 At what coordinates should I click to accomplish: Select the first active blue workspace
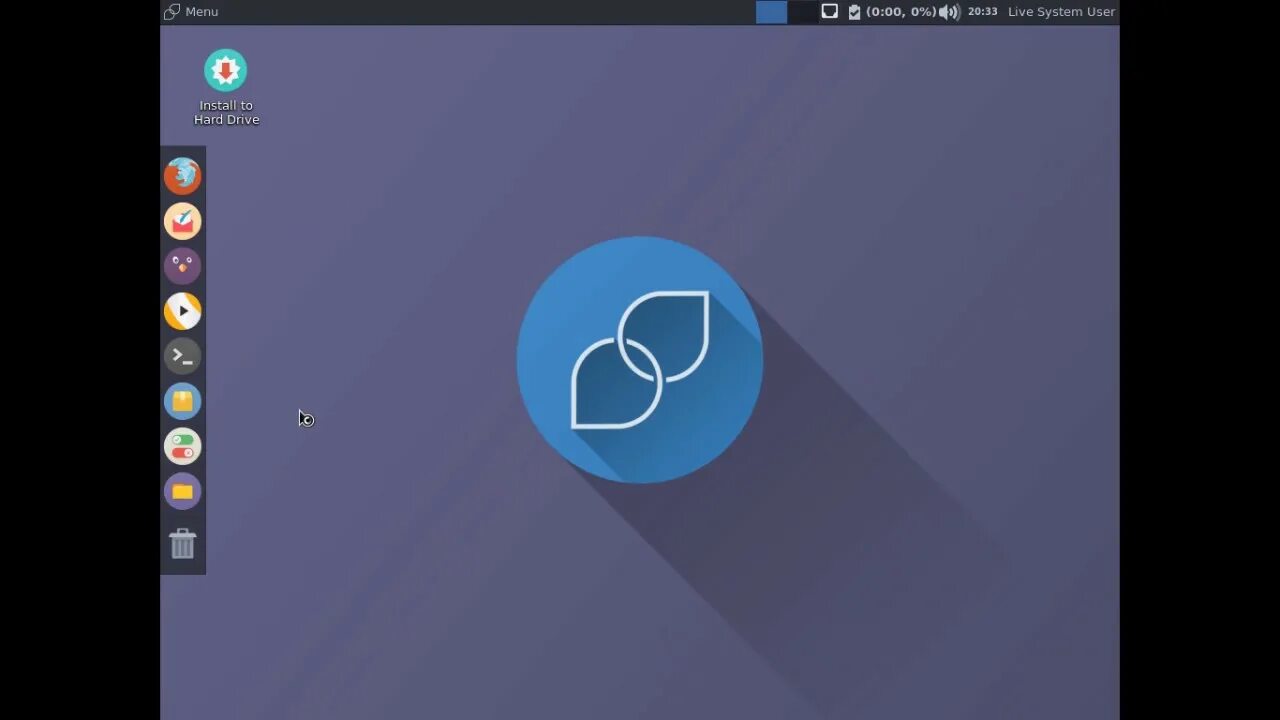tap(771, 12)
